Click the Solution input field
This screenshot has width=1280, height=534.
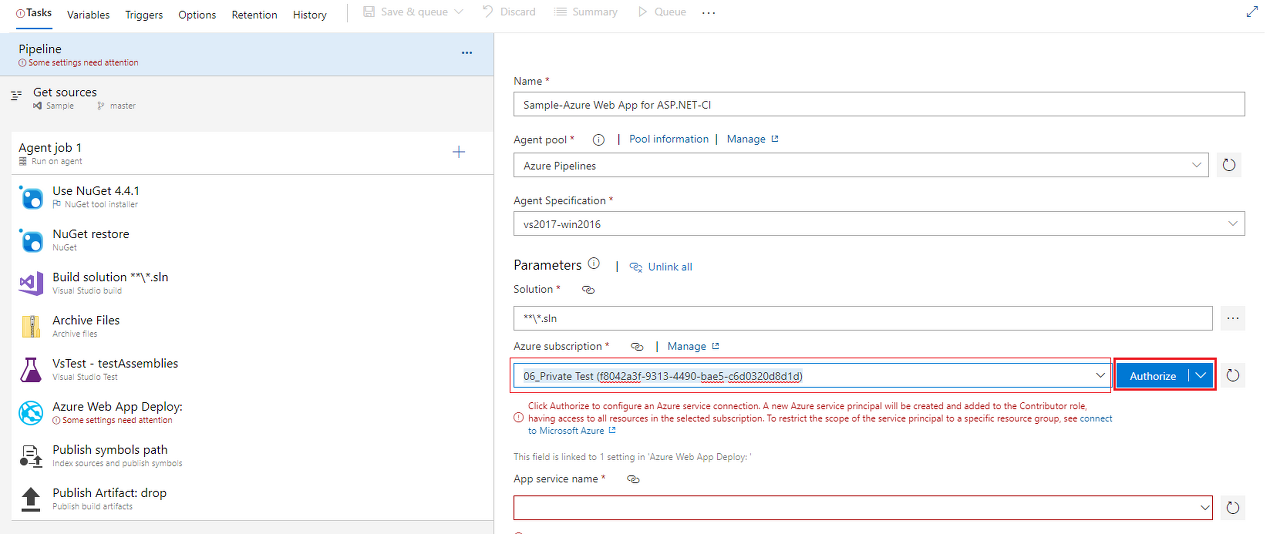pyautogui.click(x=863, y=318)
